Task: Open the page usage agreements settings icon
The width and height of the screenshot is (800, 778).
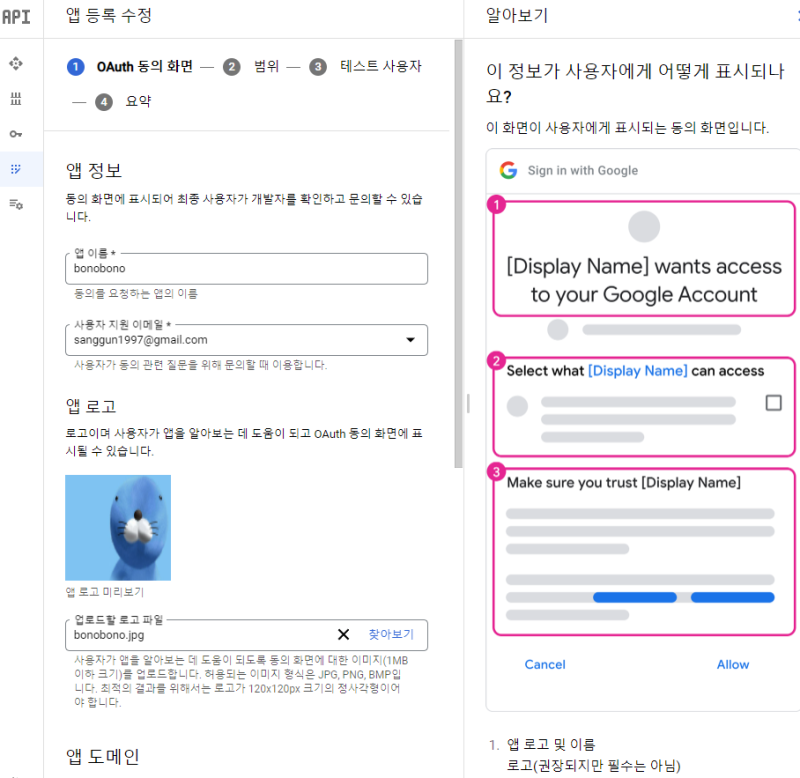Action: coord(16,205)
